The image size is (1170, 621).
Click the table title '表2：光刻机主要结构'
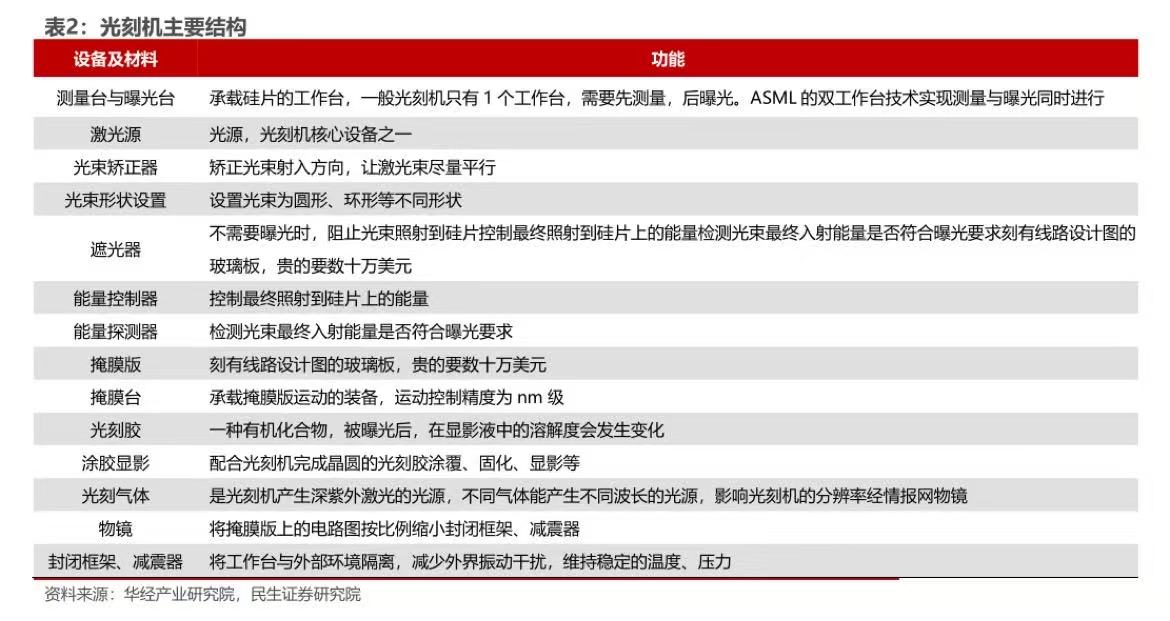tap(146, 28)
